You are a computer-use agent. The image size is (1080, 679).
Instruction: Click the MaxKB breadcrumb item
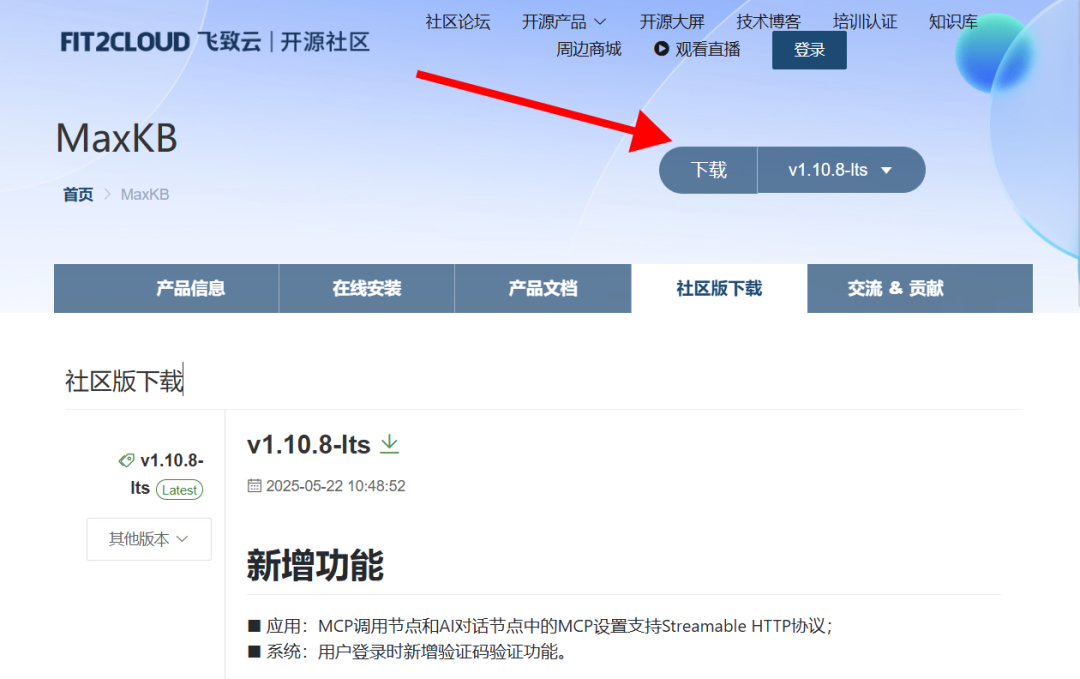tap(145, 195)
